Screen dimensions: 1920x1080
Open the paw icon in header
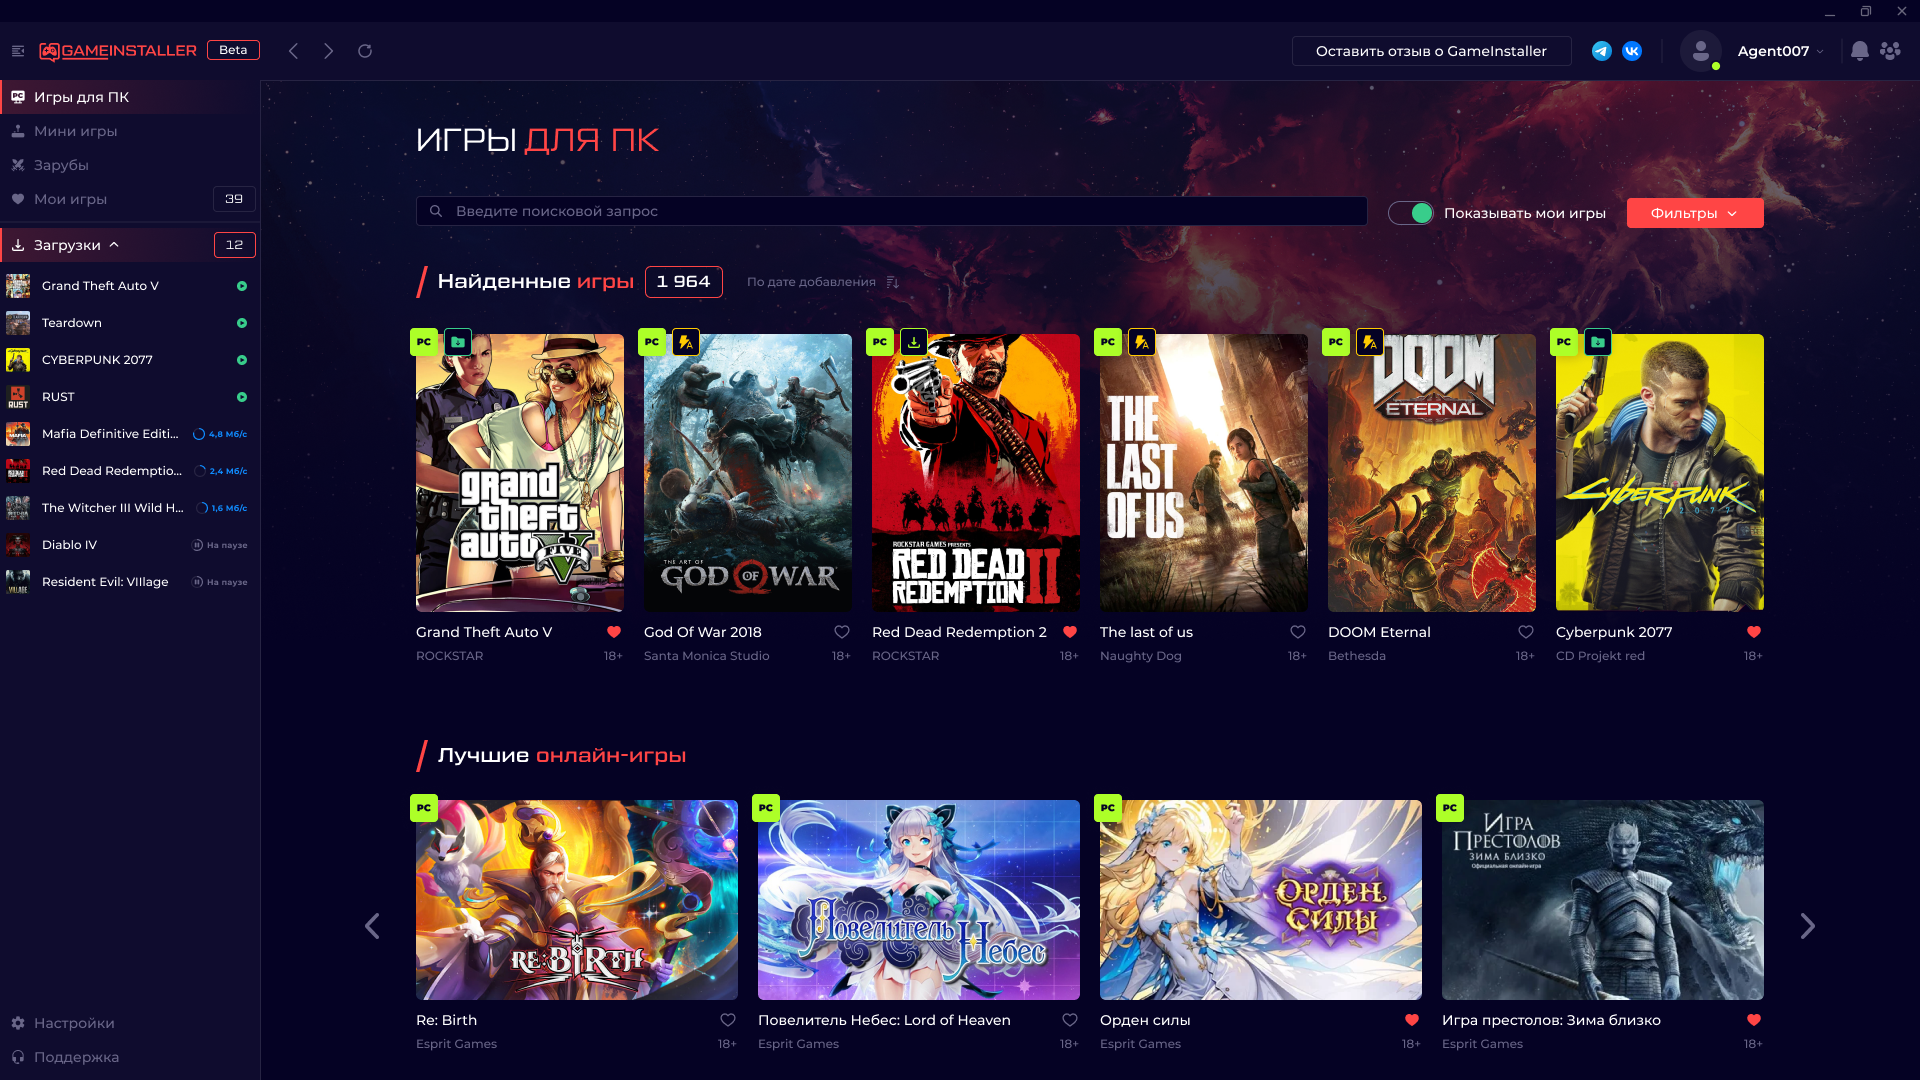pos(1890,51)
